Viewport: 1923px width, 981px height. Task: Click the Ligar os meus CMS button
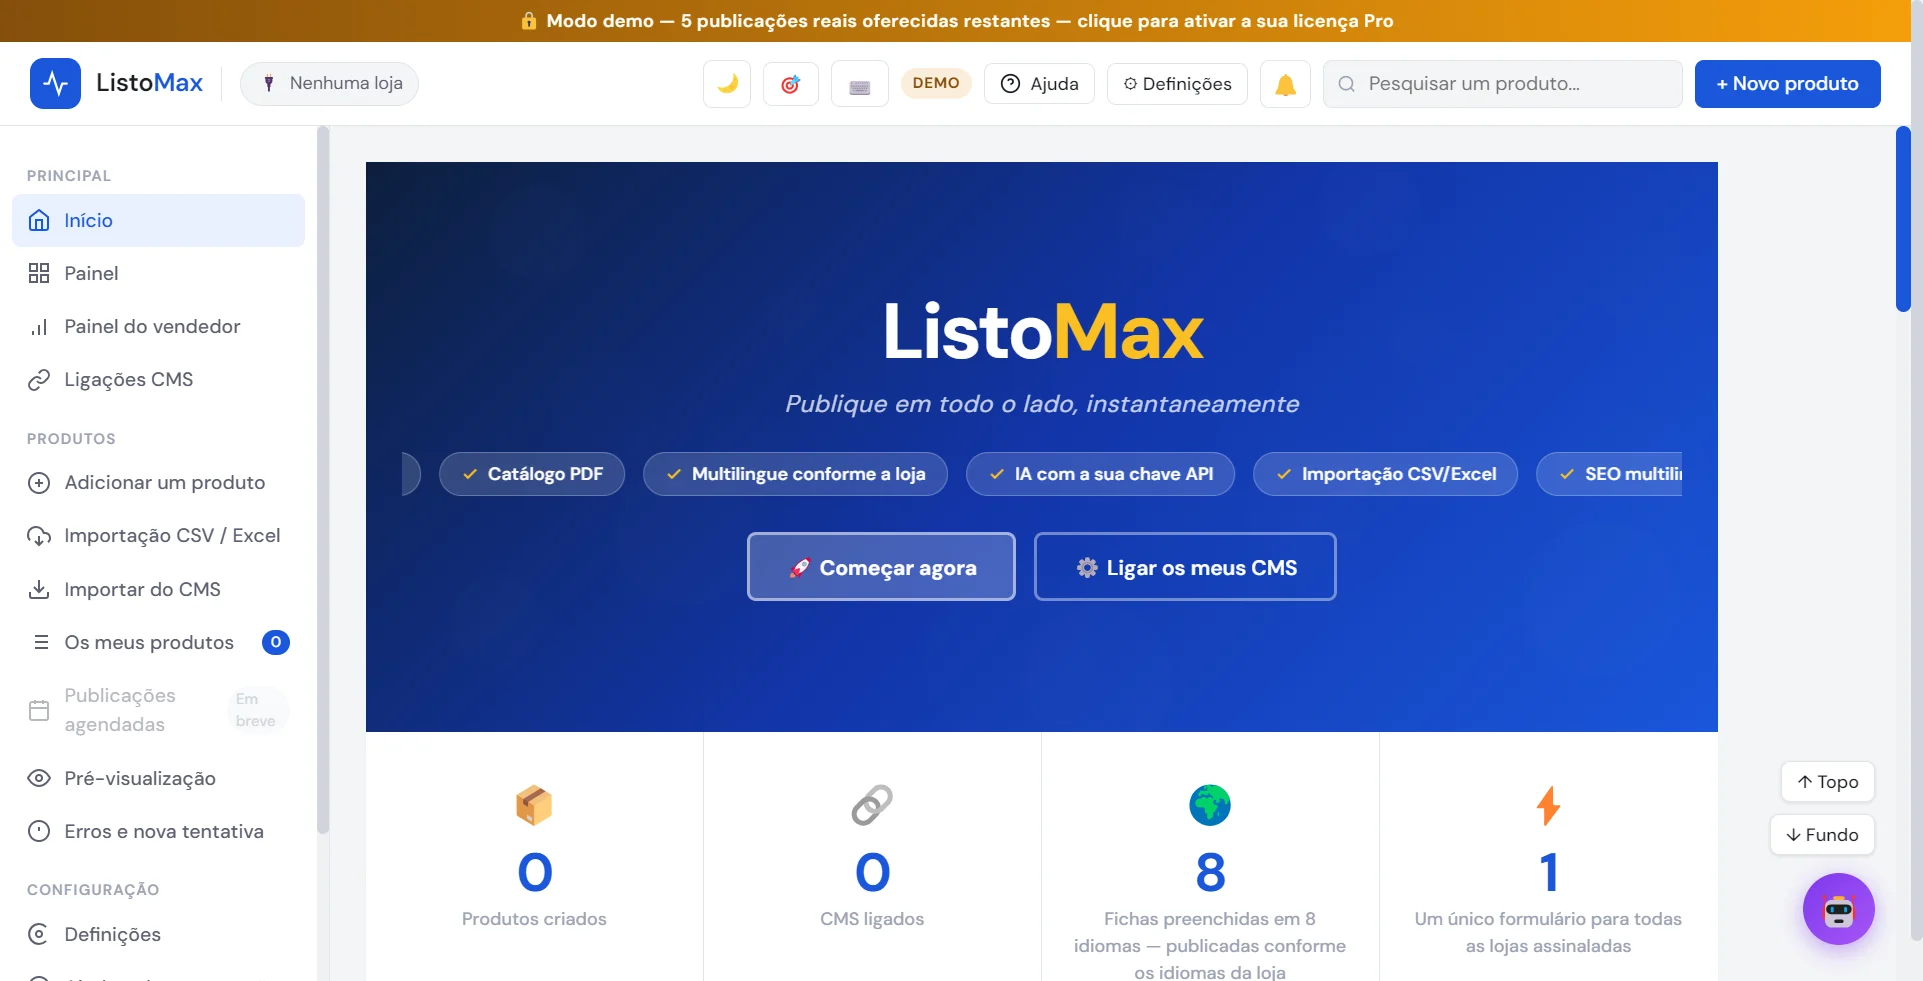pyautogui.click(x=1185, y=567)
